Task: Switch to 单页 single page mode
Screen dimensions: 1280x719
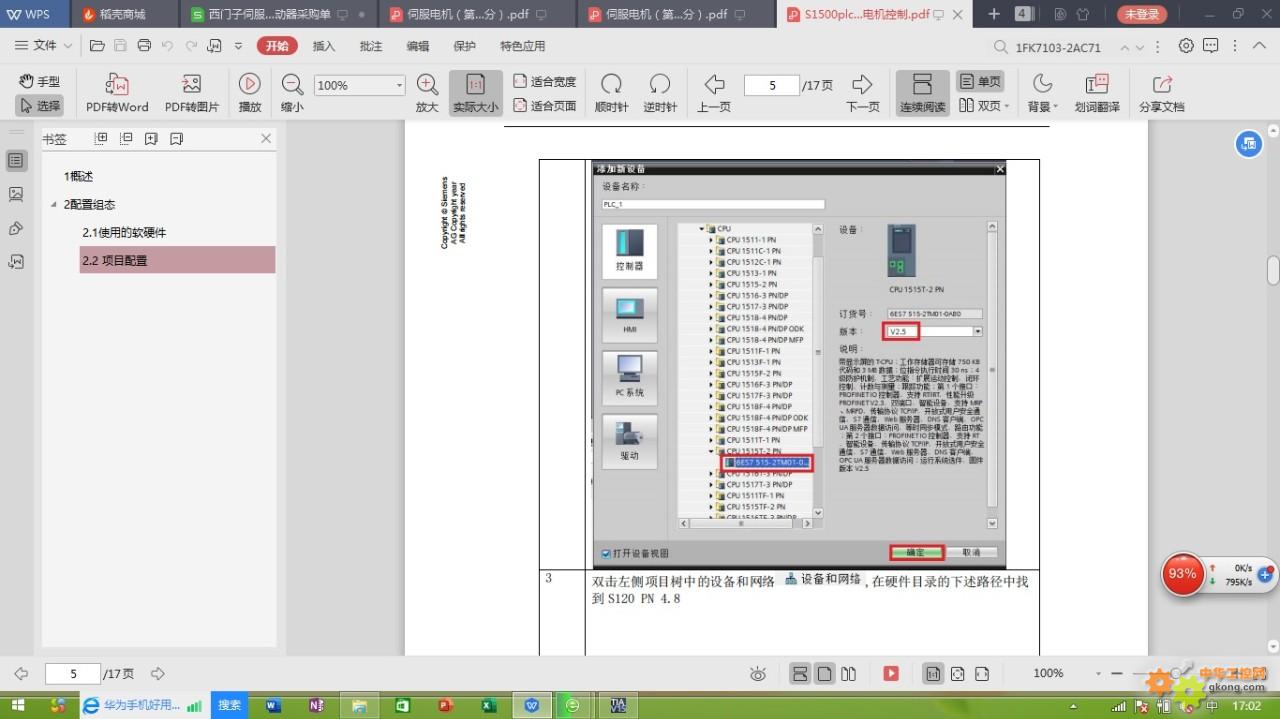Action: pyautogui.click(x=980, y=82)
